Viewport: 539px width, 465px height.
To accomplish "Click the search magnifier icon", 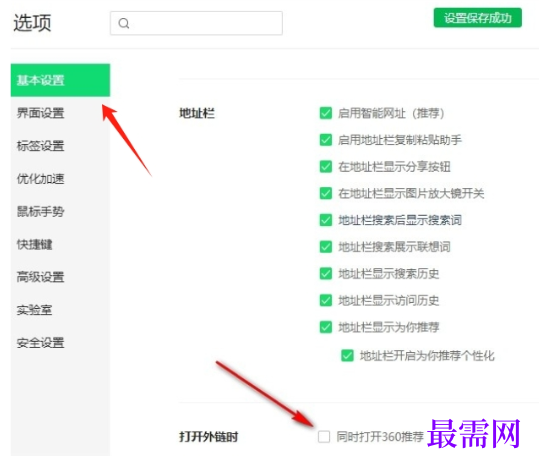I will click(x=124, y=23).
